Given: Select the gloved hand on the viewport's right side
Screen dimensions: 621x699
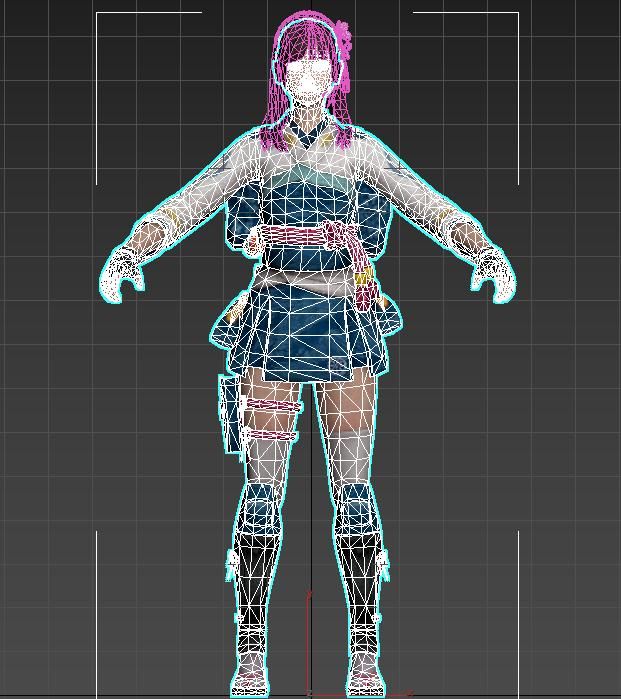Looking at the screenshot, I should click(494, 275).
